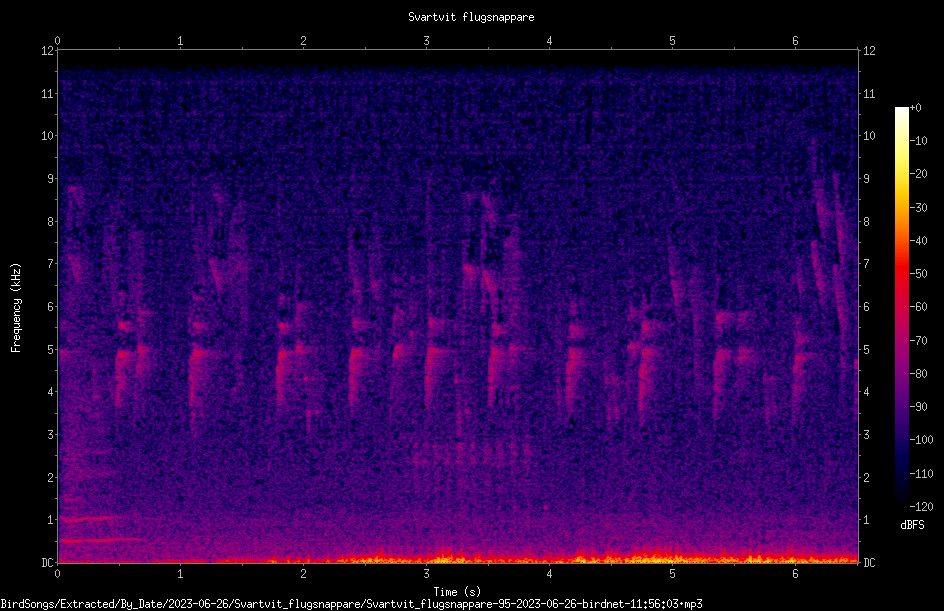944x611 pixels.
Task: Click the "-20" color scale label
Action: (918, 174)
